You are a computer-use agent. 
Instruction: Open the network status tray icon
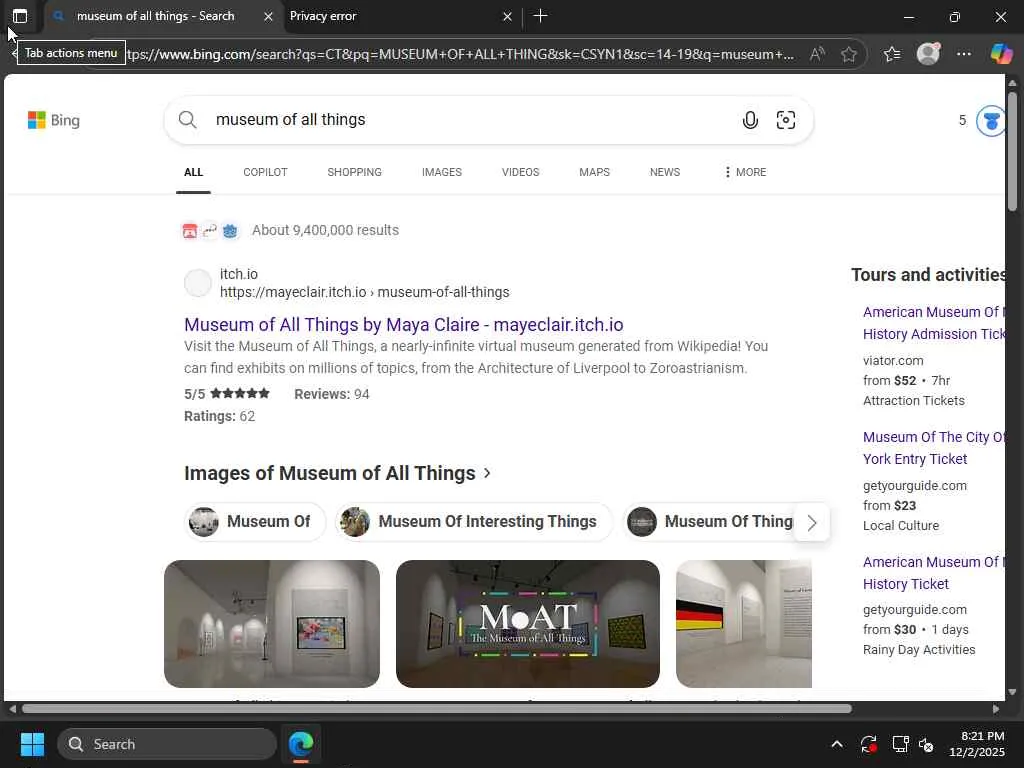point(901,744)
